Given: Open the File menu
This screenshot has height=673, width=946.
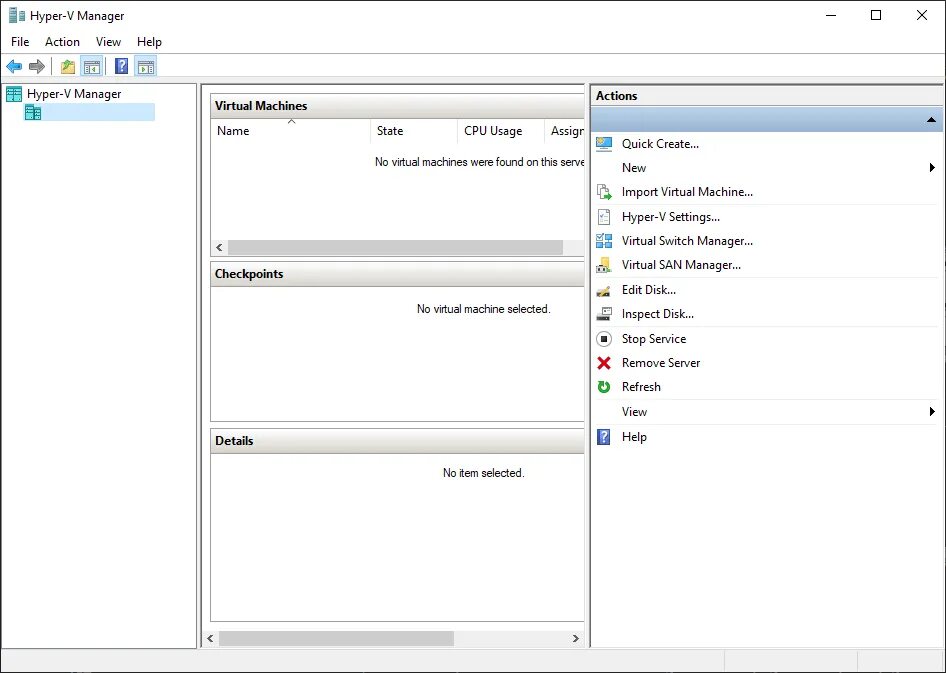Looking at the screenshot, I should pos(20,42).
